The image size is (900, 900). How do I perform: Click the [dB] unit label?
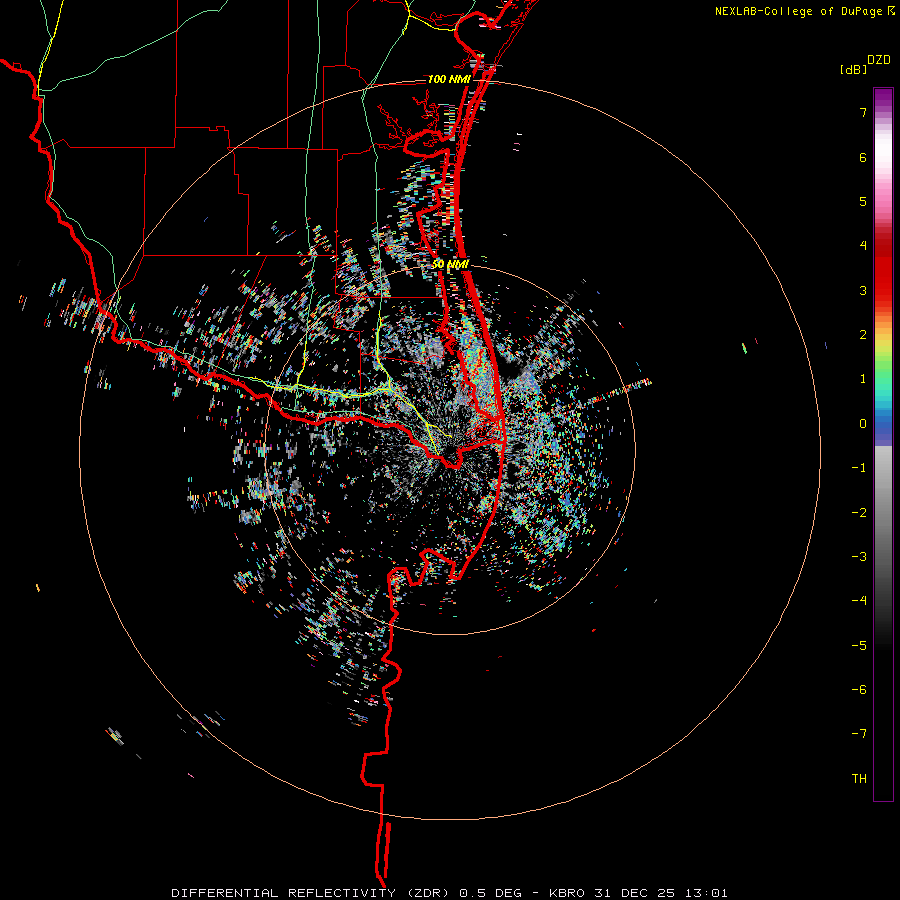point(854,70)
